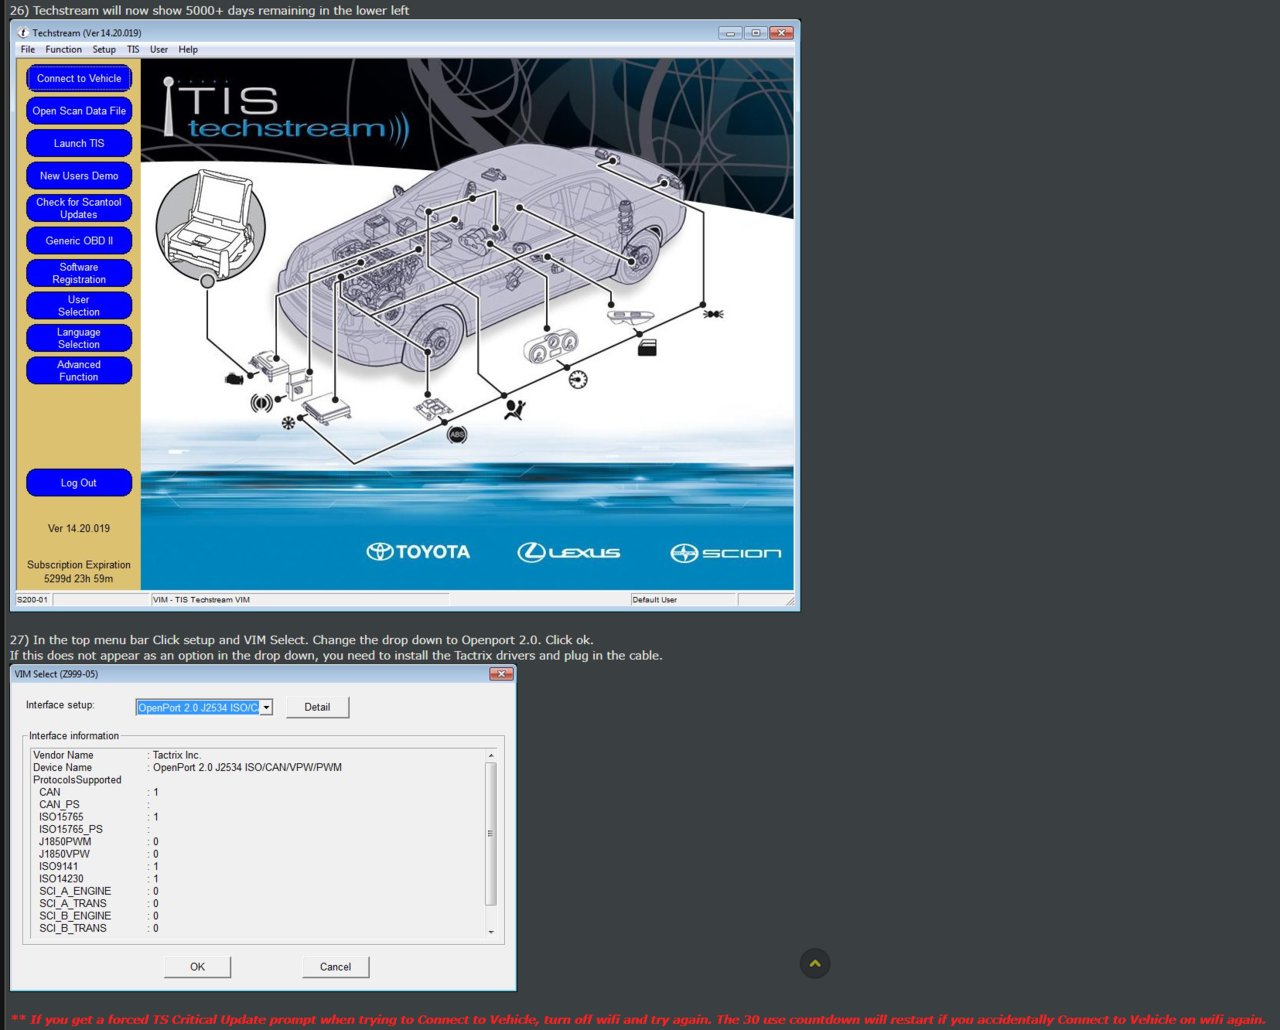Image resolution: width=1280 pixels, height=1030 pixels.
Task: Click the Techstream title bar app icon
Action: click(x=23, y=33)
